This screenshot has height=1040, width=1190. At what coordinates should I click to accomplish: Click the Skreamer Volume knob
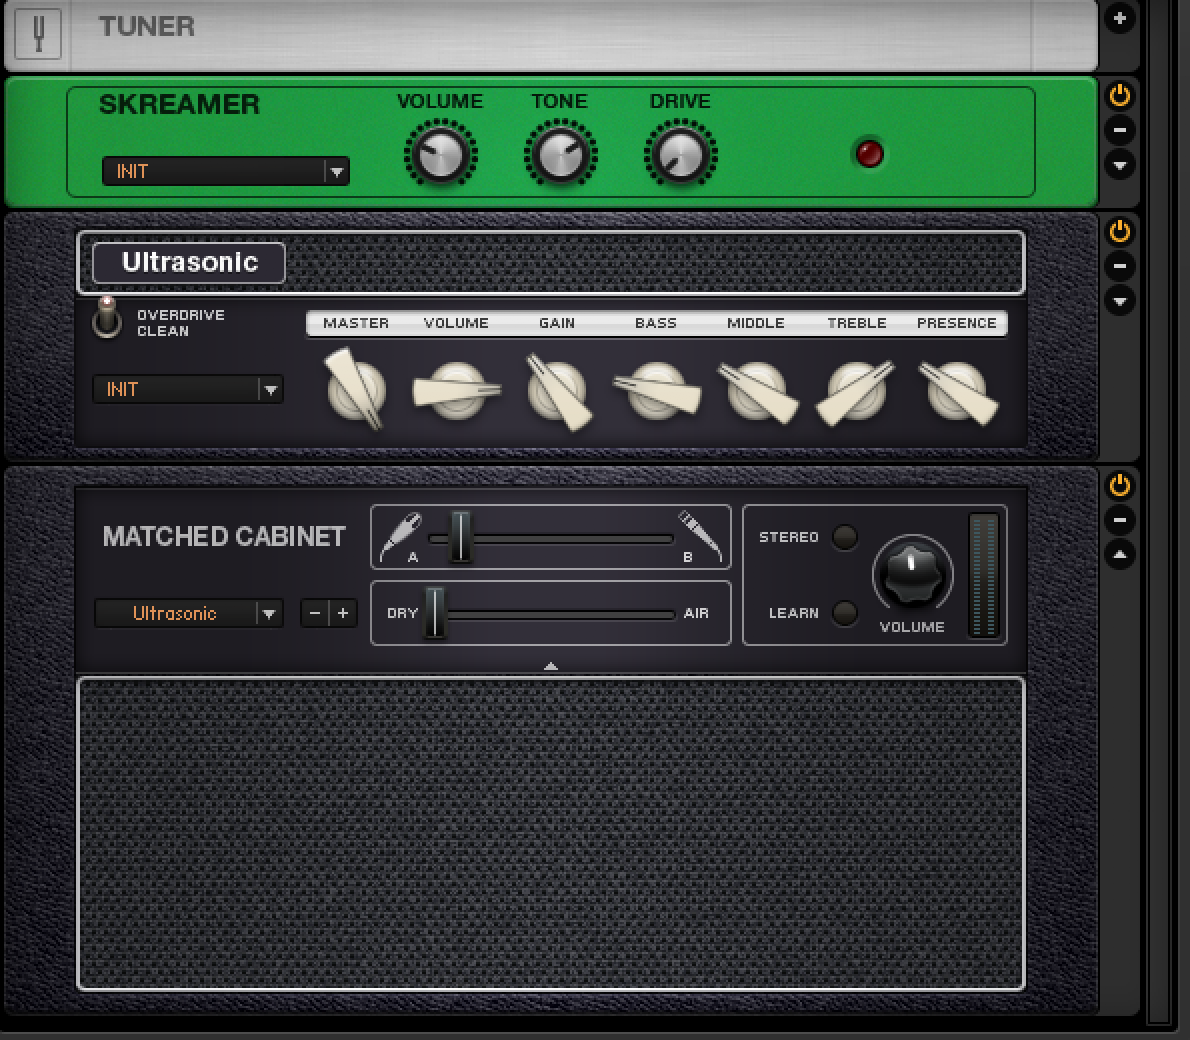[x=440, y=154]
